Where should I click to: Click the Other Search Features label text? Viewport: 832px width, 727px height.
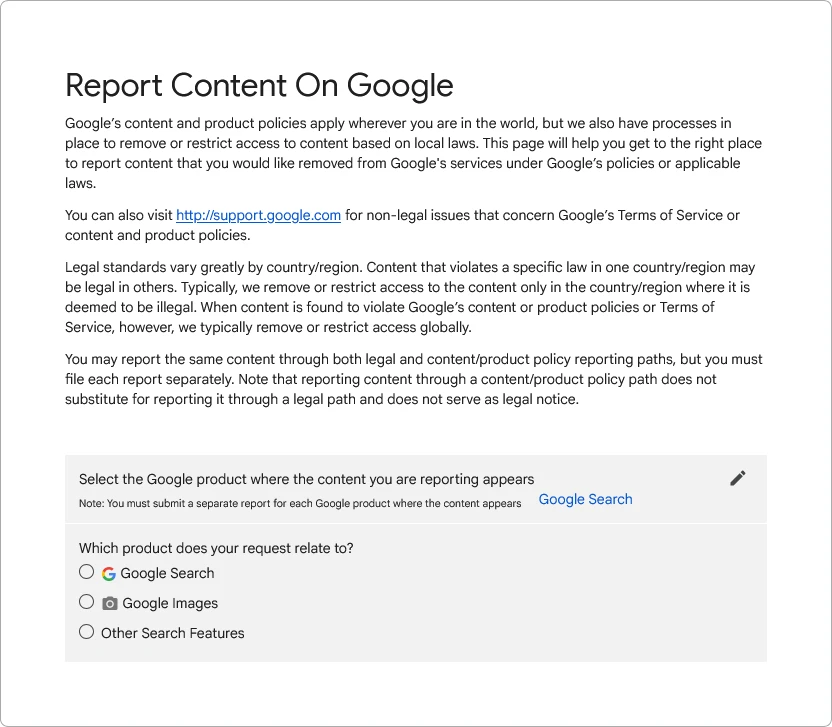[x=172, y=633]
